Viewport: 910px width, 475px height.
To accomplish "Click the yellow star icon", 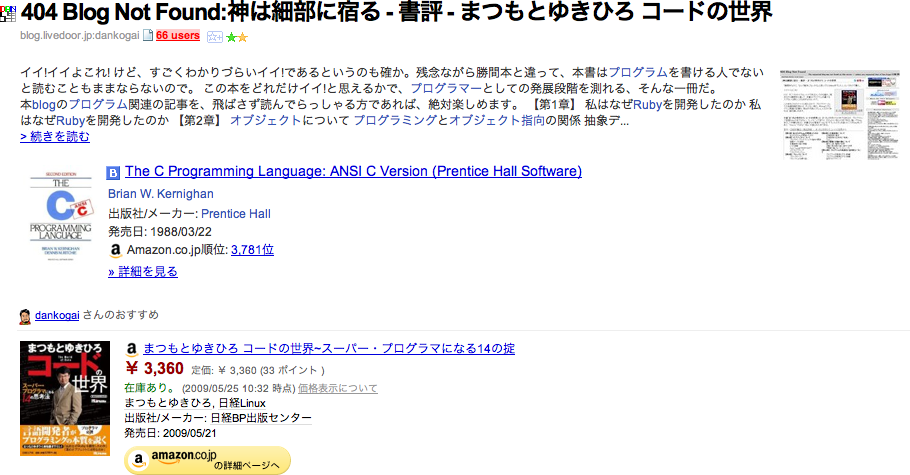I will coord(243,37).
